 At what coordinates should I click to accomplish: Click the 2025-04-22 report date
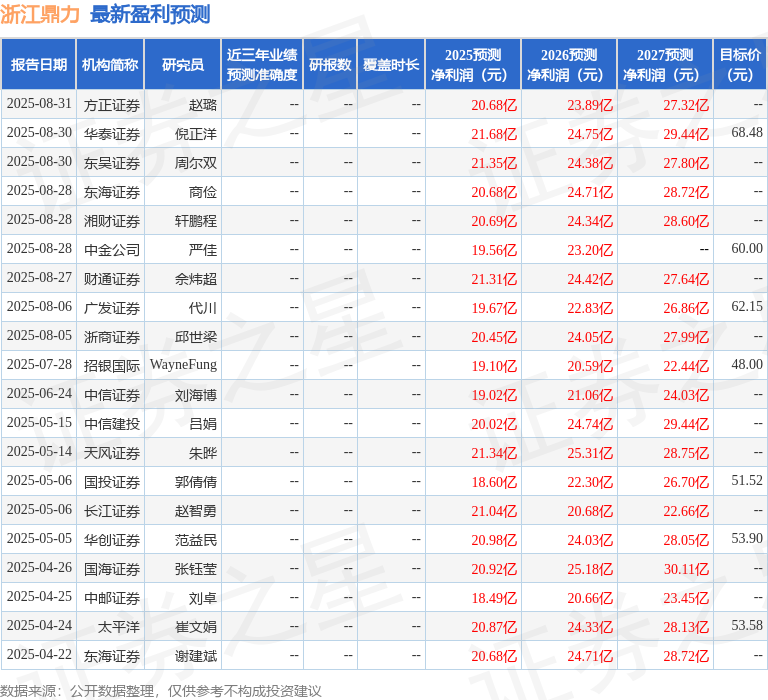pyautogui.click(x=39, y=654)
